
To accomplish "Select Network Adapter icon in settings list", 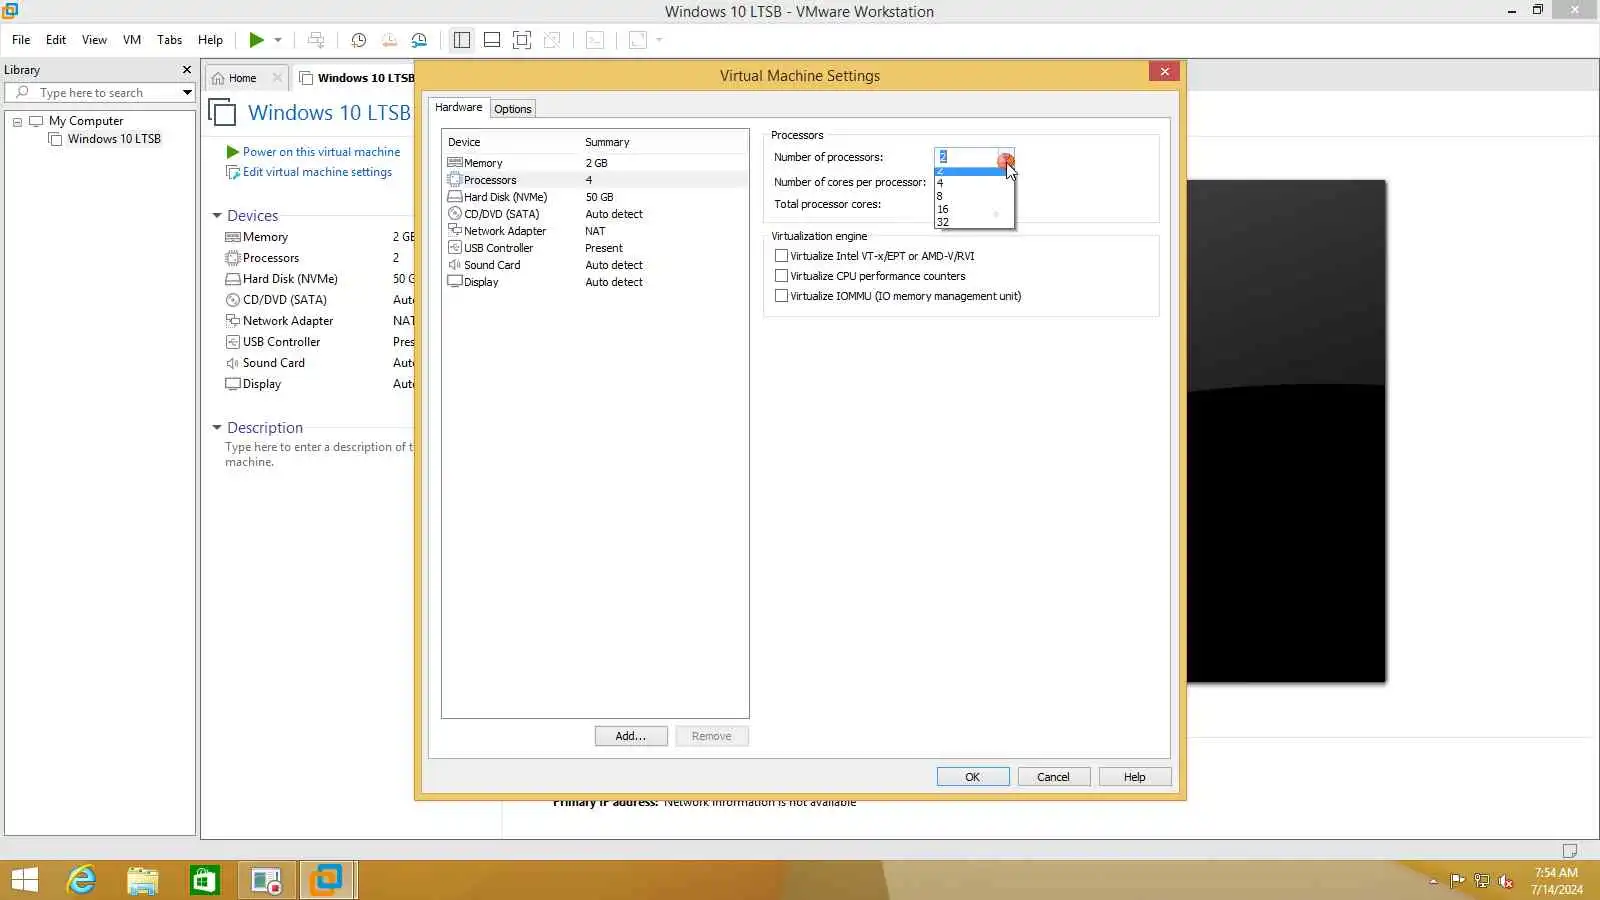I will click(455, 231).
